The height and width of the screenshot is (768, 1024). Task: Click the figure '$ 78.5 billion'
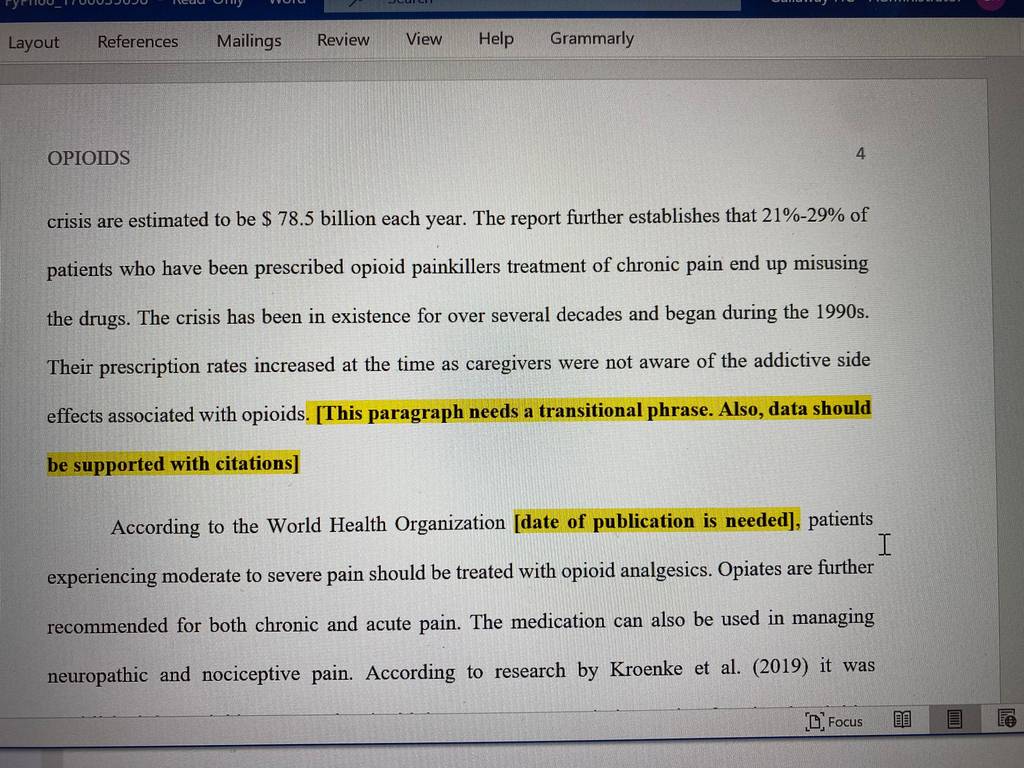click(320, 219)
